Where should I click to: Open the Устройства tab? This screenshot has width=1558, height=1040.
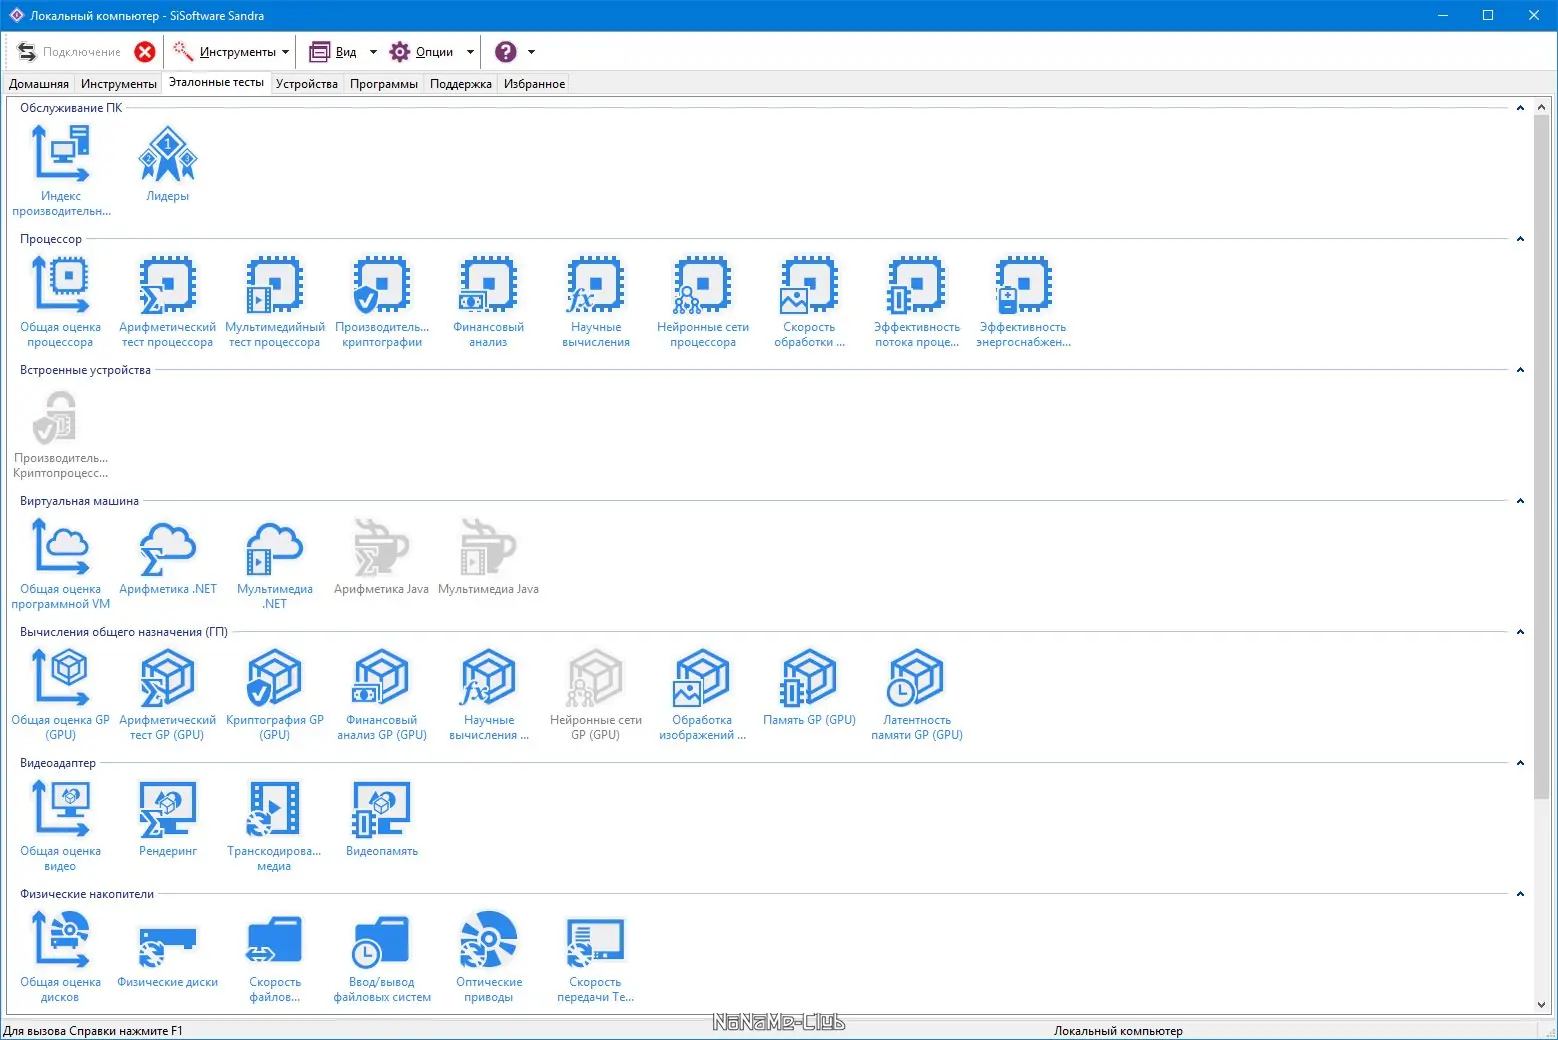(307, 84)
